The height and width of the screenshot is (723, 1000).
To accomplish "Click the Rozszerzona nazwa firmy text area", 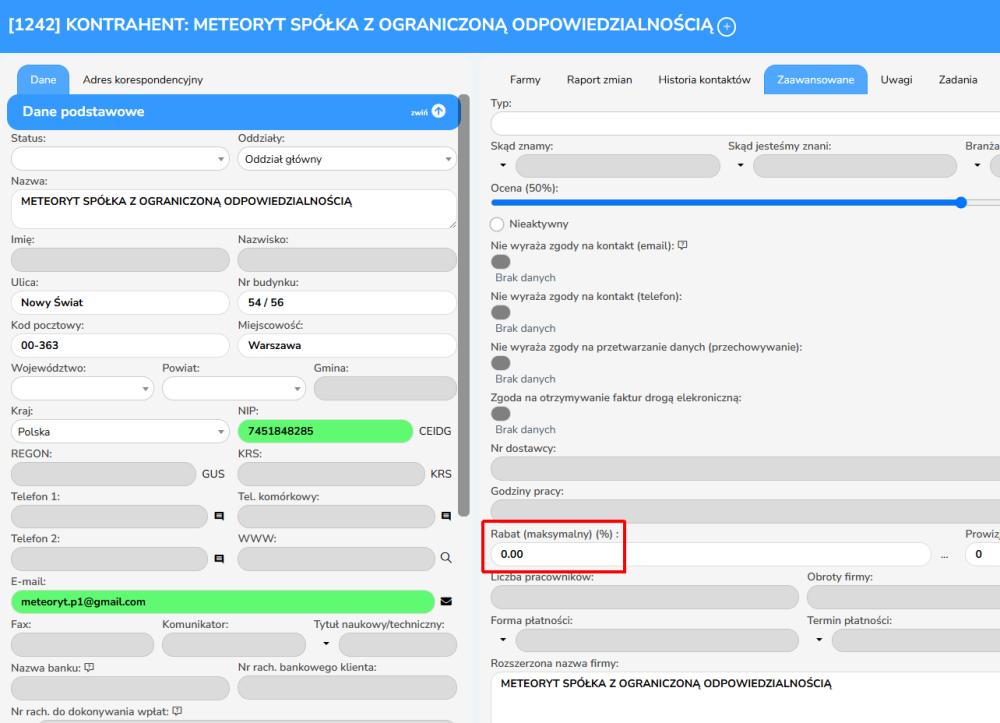I will [745, 697].
